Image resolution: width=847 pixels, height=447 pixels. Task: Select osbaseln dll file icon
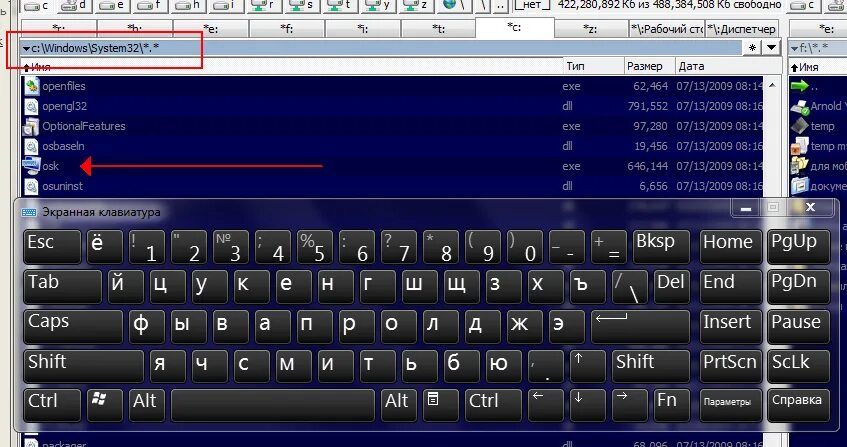32,146
